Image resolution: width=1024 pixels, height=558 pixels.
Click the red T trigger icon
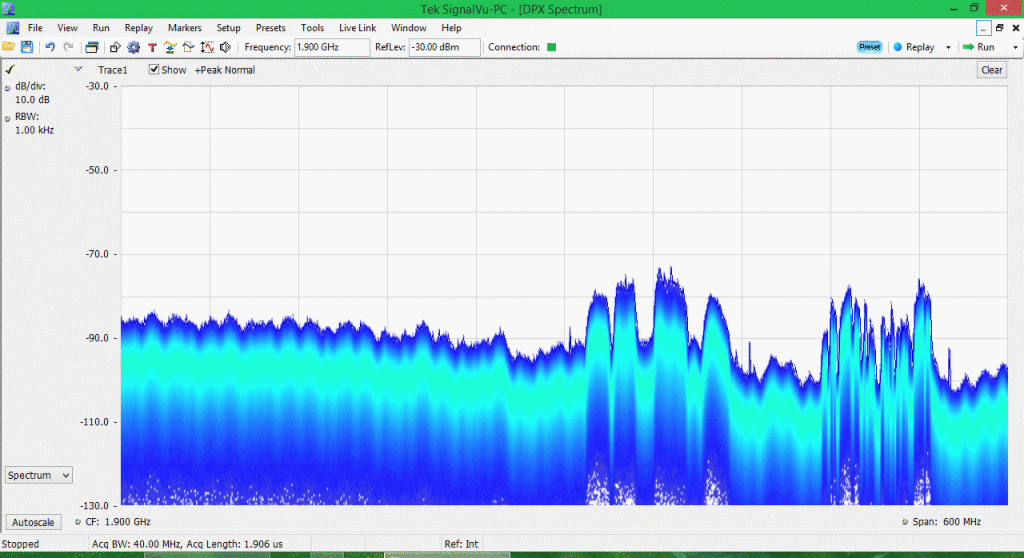tap(152, 47)
